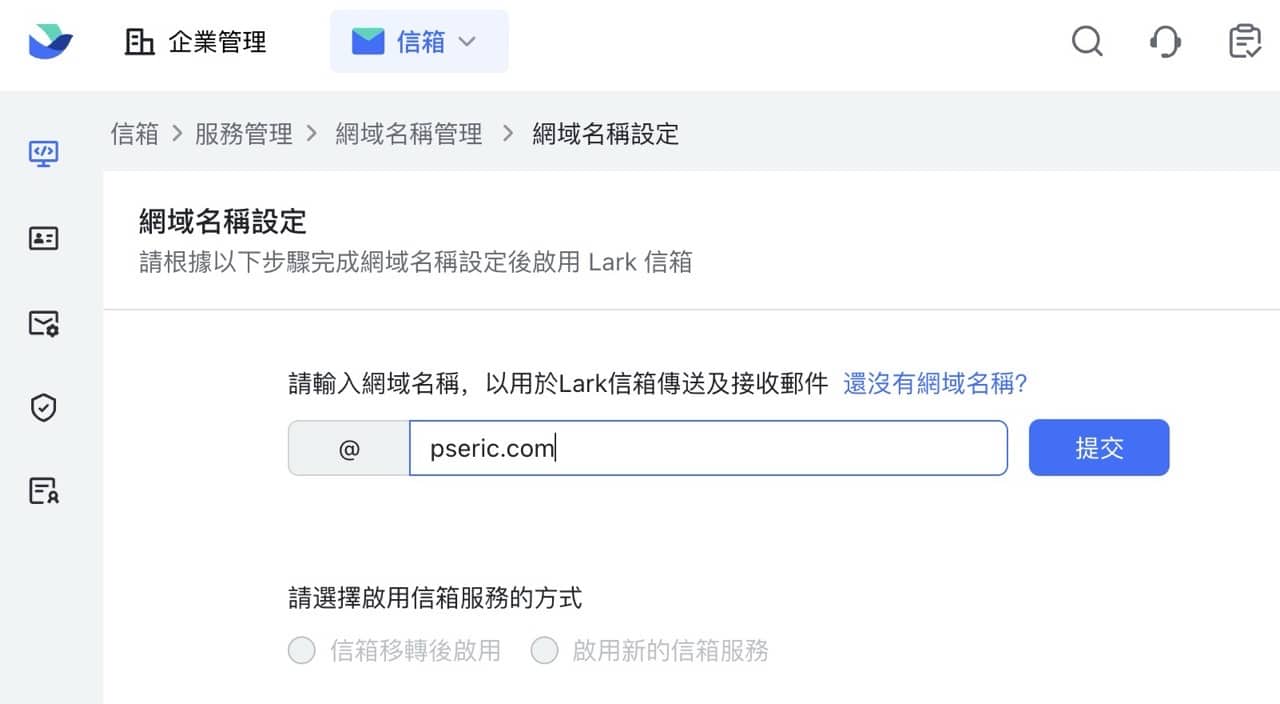Select the code monitor sidebar icon

pyautogui.click(x=43, y=154)
